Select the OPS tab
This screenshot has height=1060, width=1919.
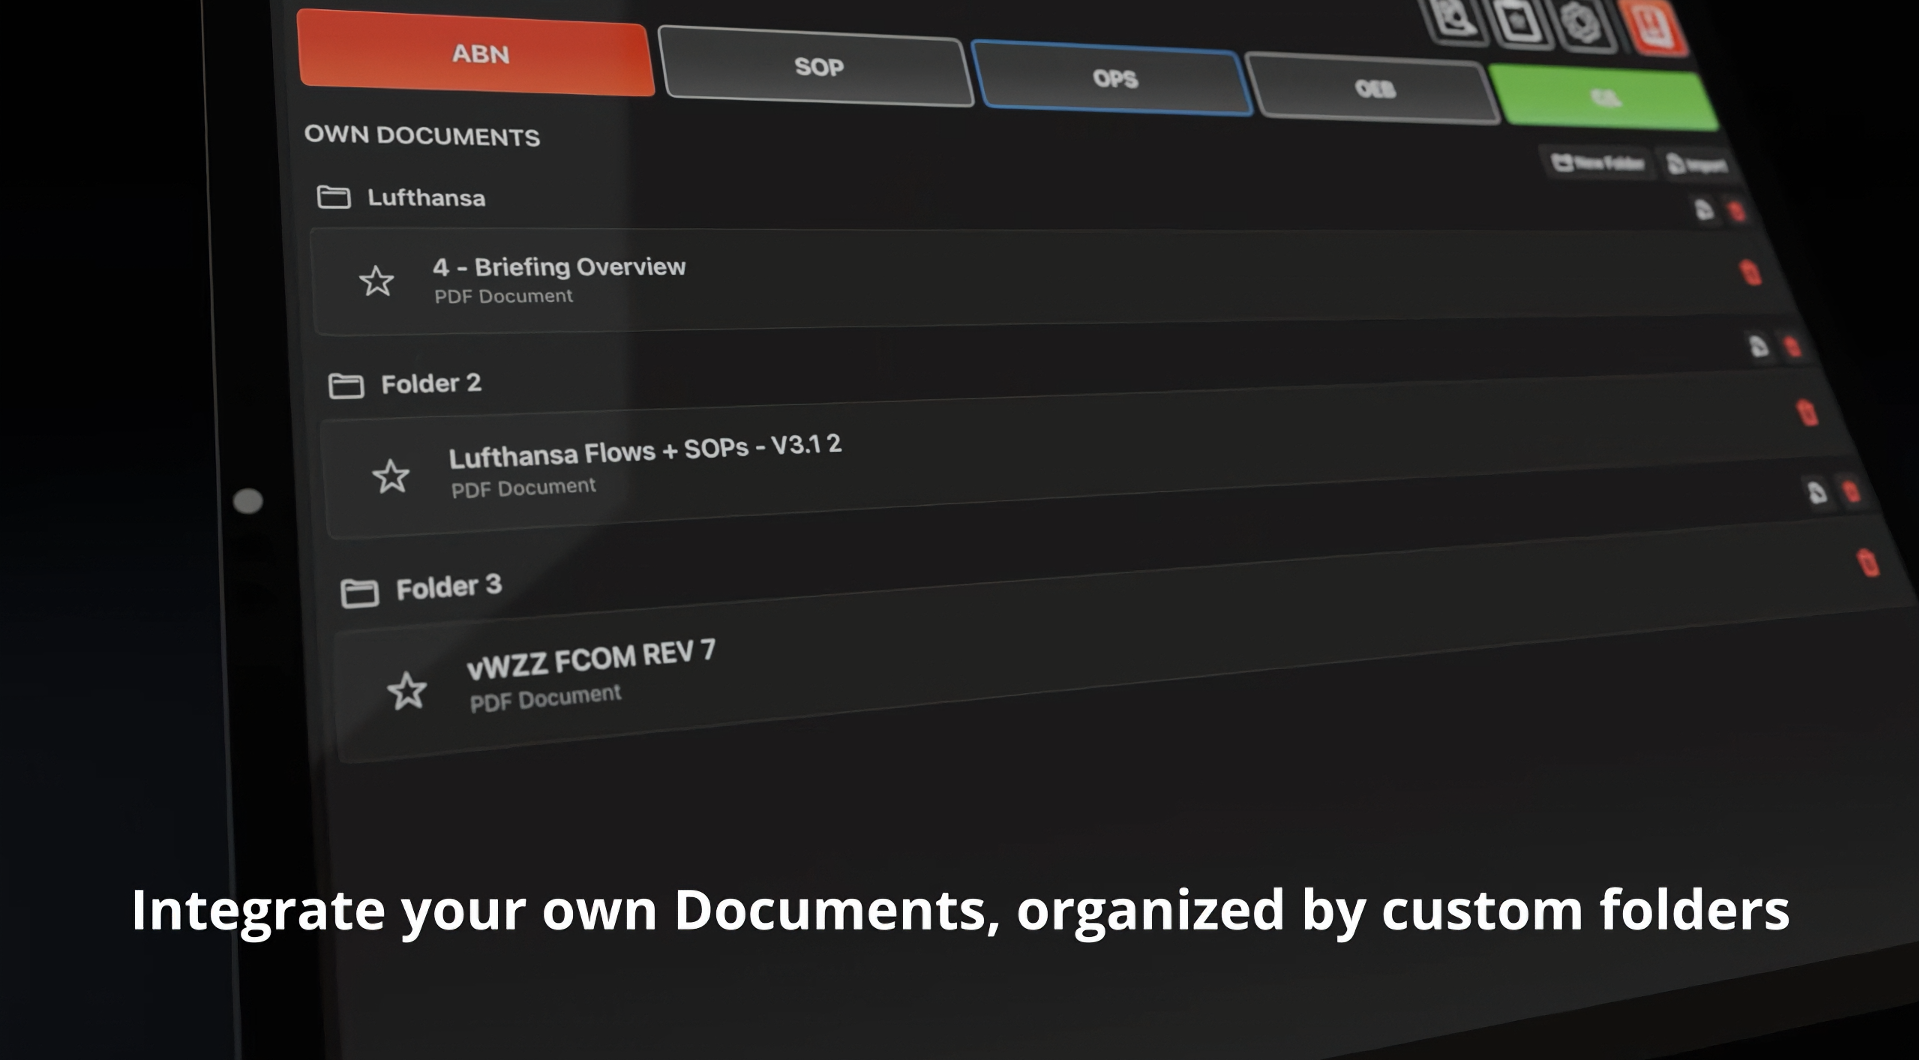(1113, 79)
